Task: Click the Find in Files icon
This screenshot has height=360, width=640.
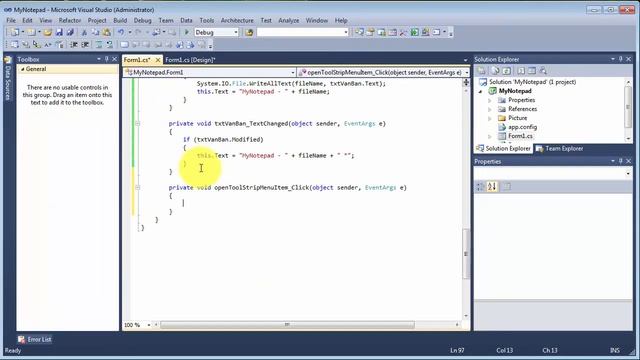Action: point(249,32)
